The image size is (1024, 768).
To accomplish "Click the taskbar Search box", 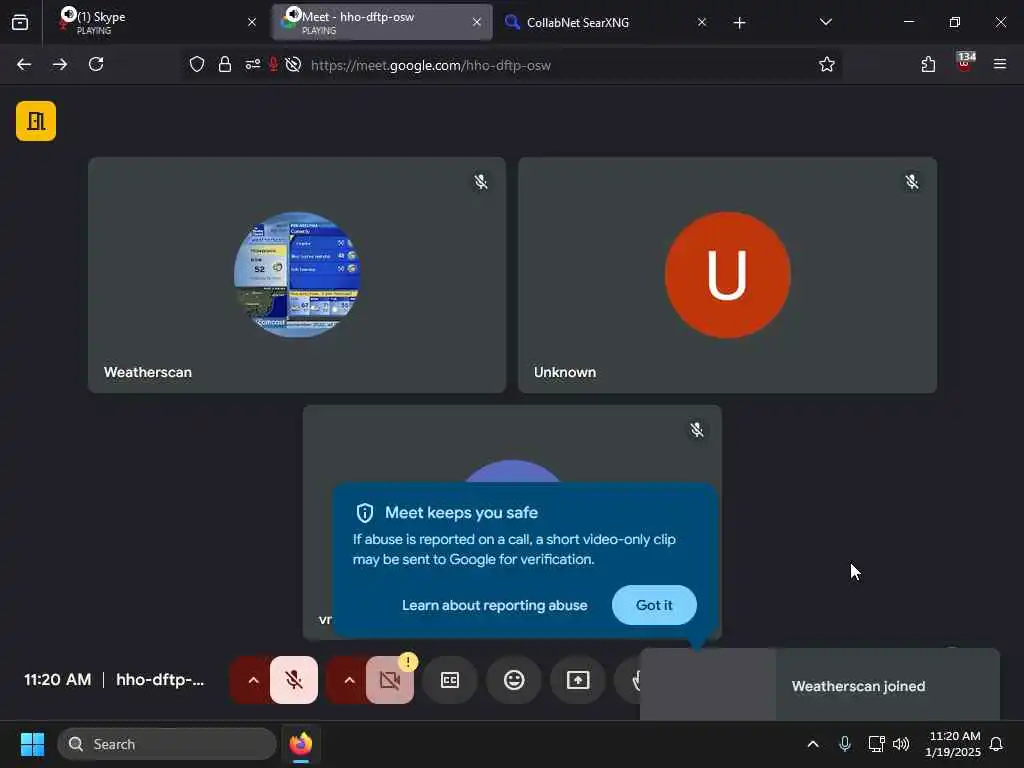I will 167,744.
